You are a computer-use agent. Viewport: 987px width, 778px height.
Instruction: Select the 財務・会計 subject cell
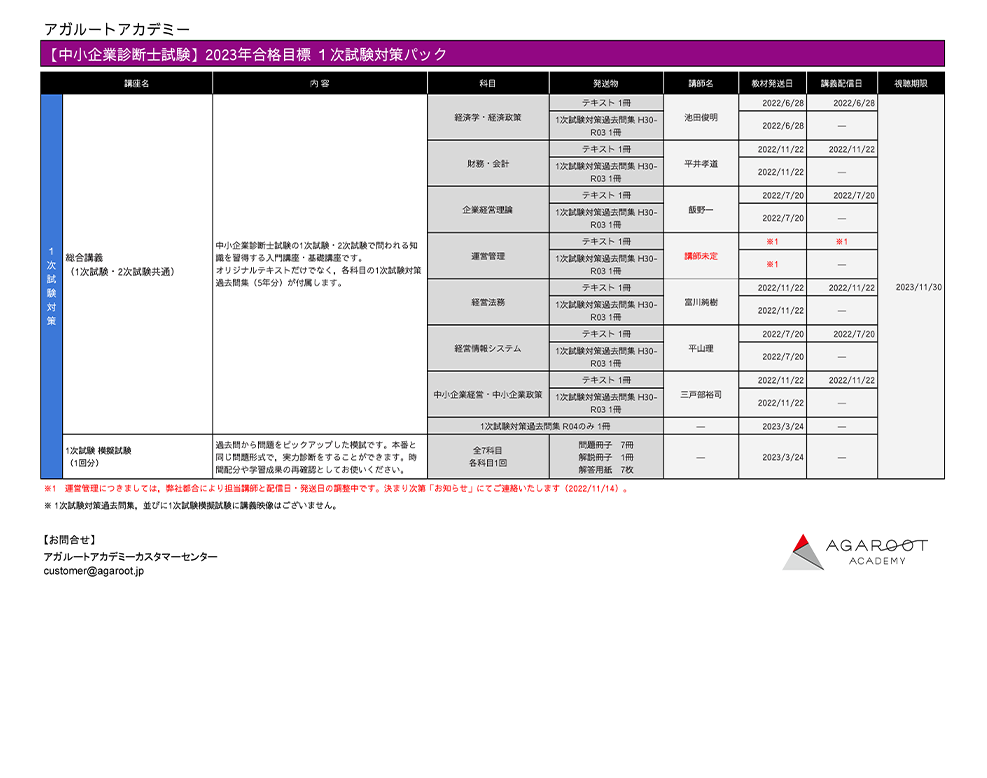point(488,163)
